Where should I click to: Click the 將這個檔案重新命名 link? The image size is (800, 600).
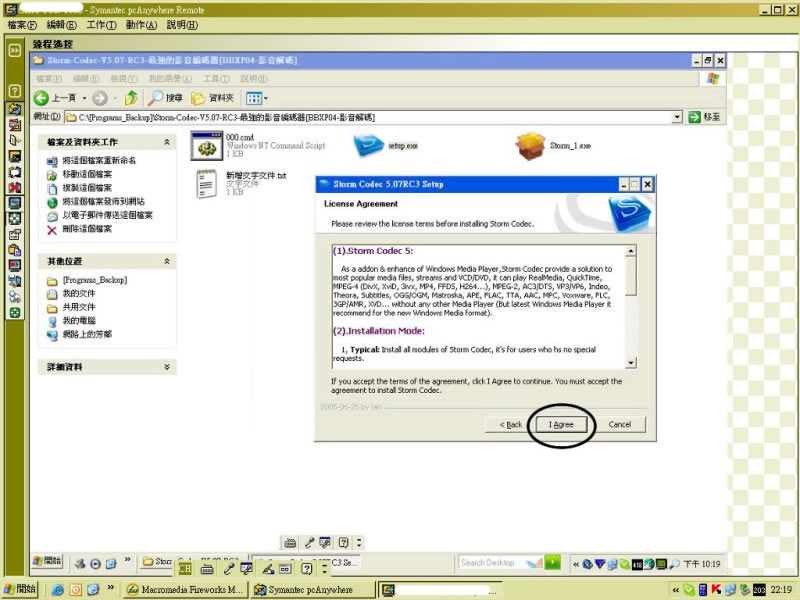click(99, 161)
